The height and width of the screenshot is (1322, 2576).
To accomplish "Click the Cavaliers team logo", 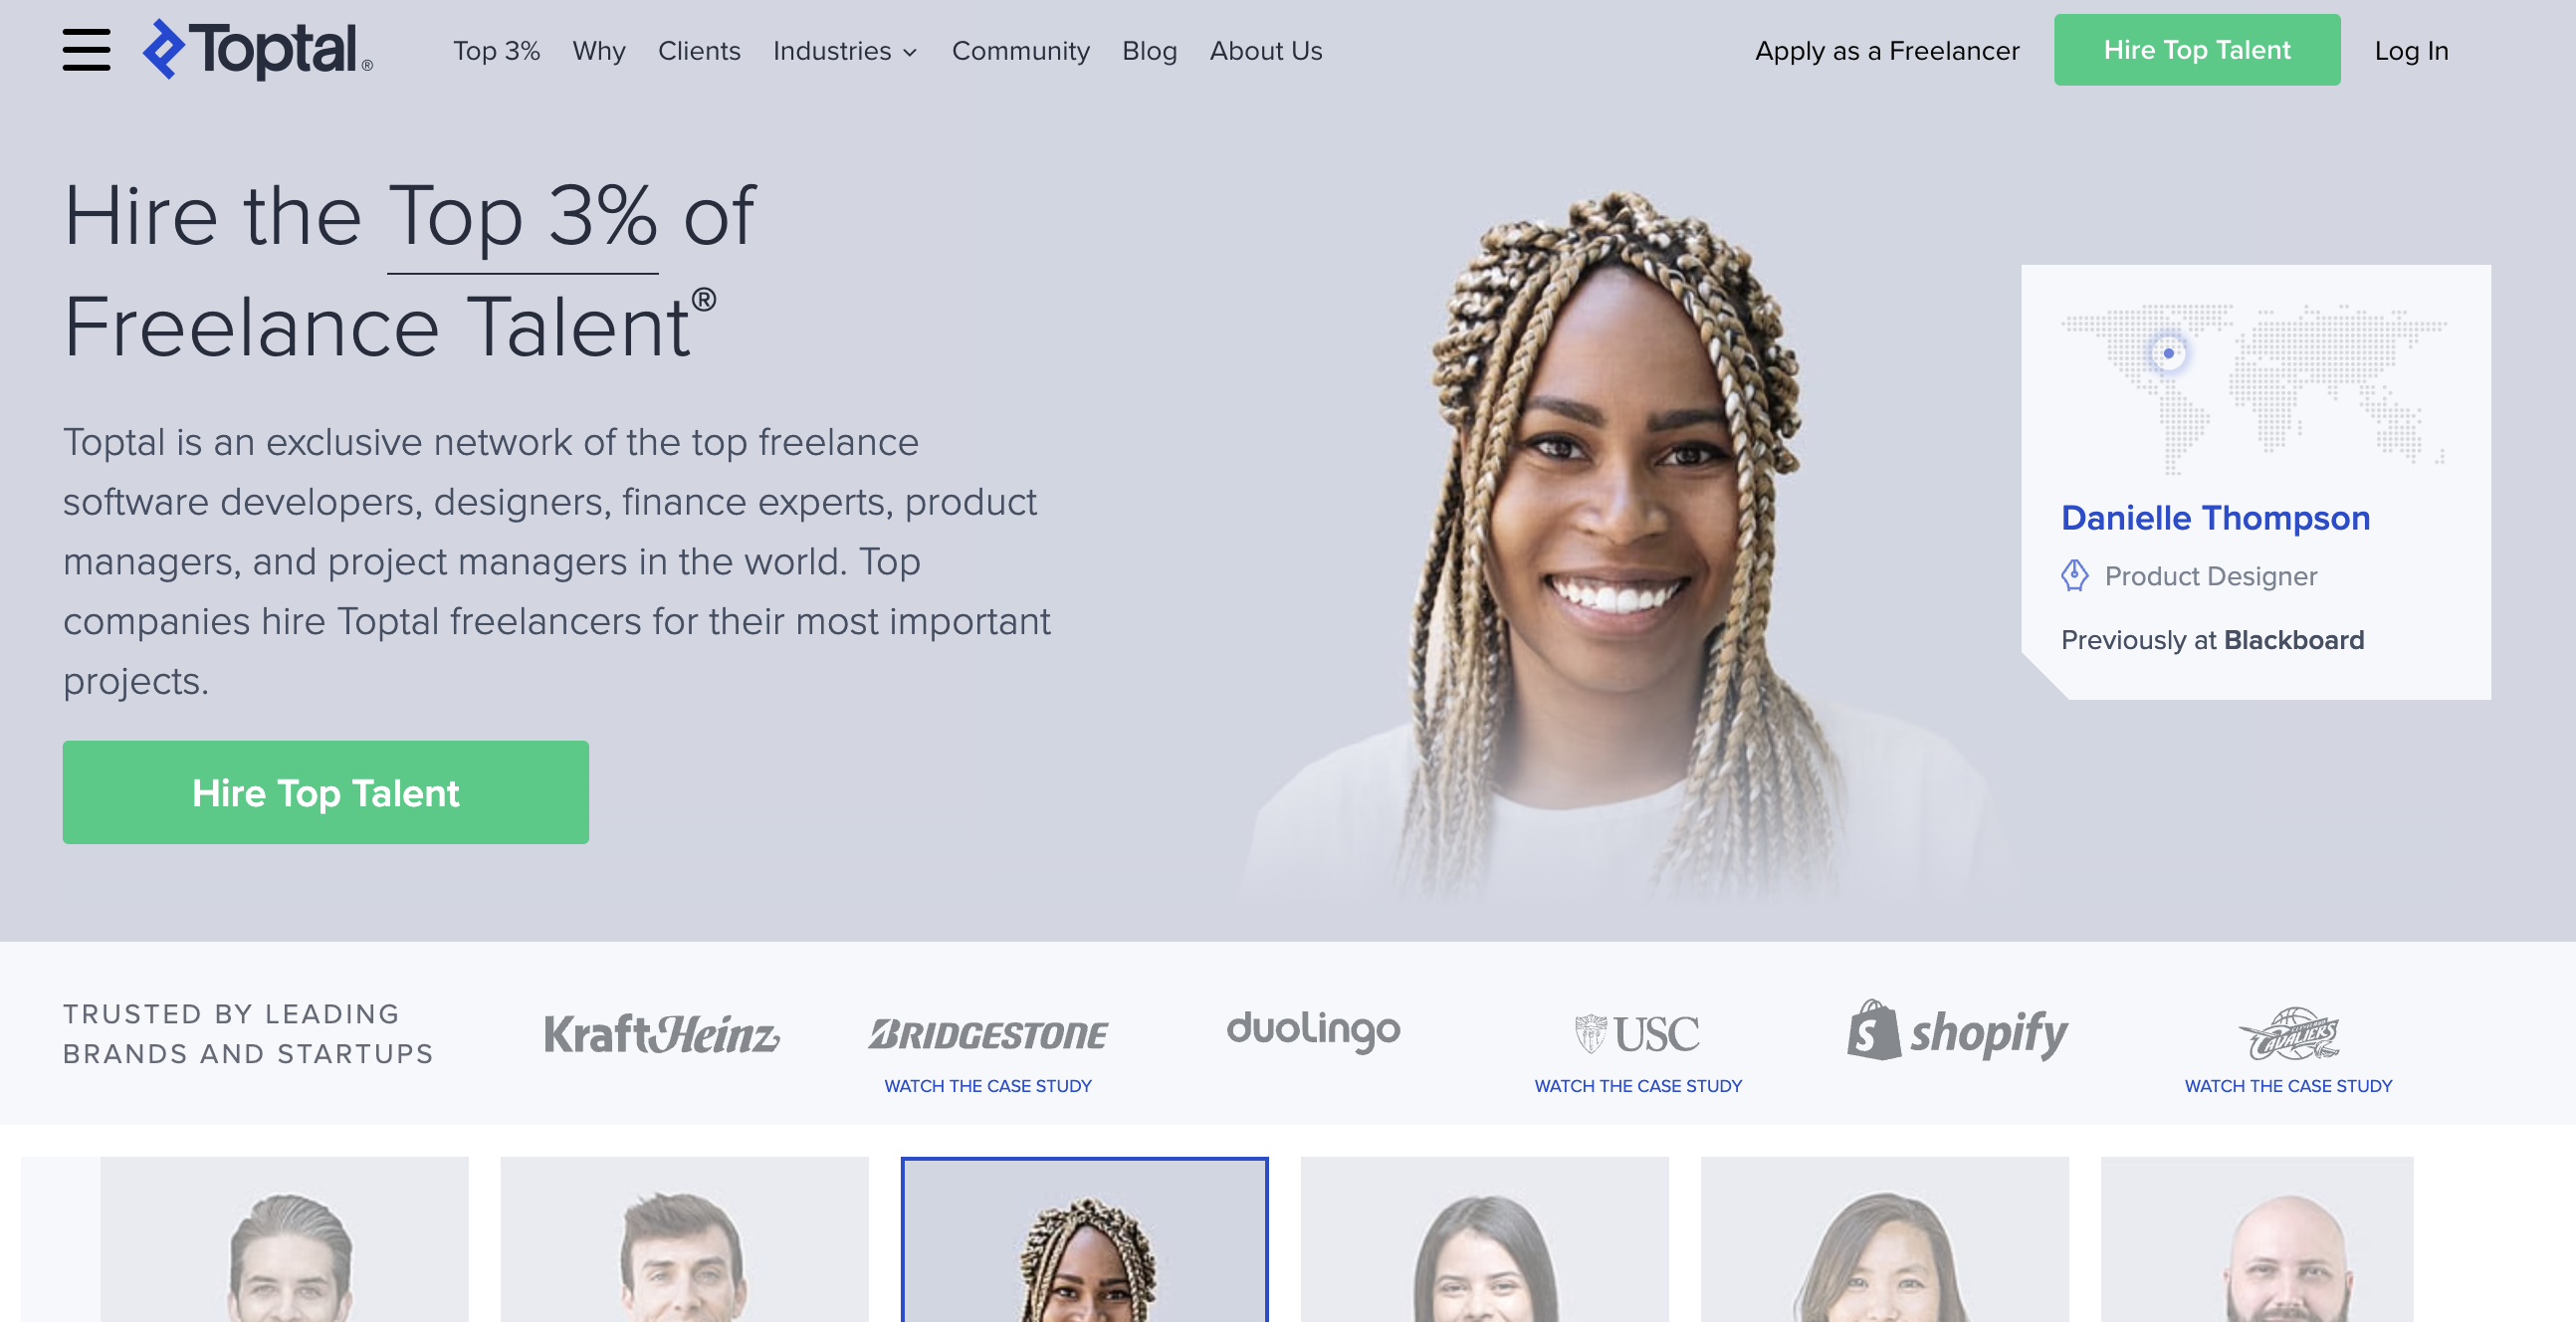I will [x=2288, y=1034].
